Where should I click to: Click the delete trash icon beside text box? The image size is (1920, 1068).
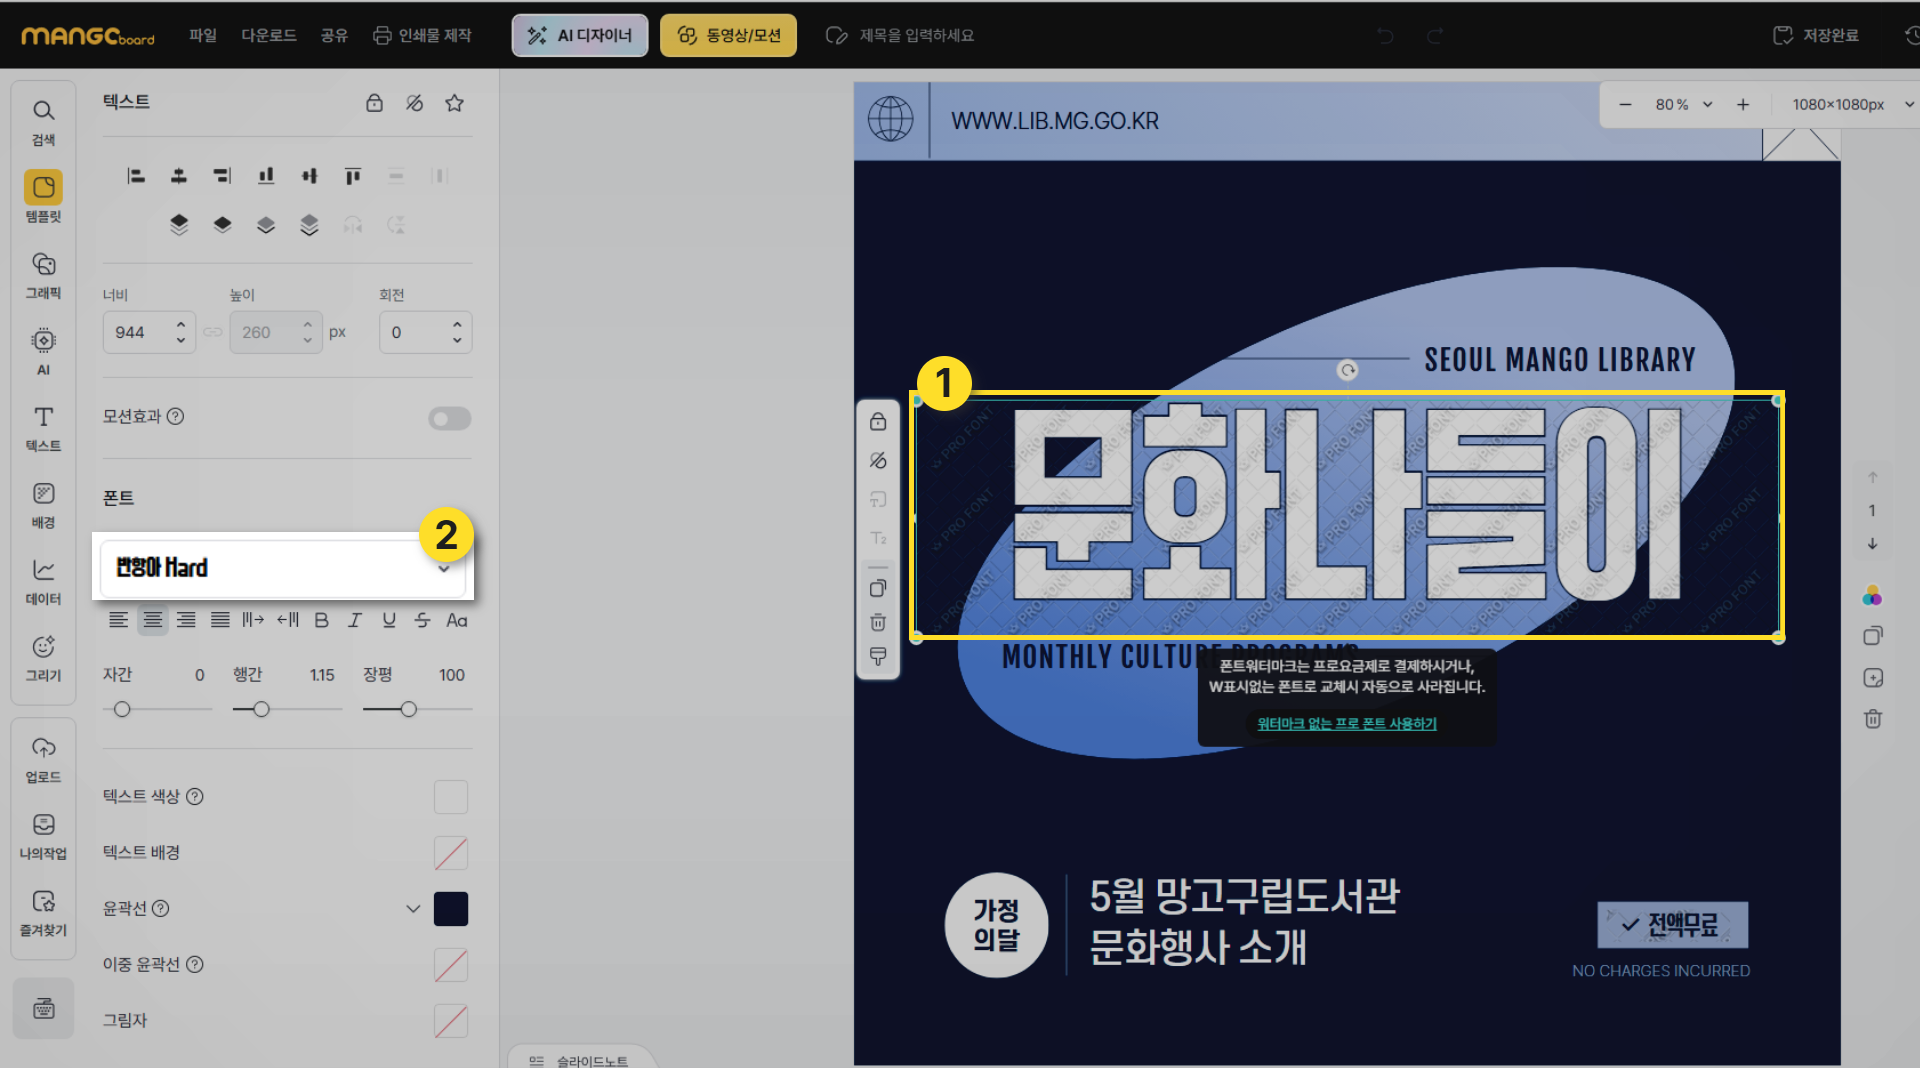(878, 622)
